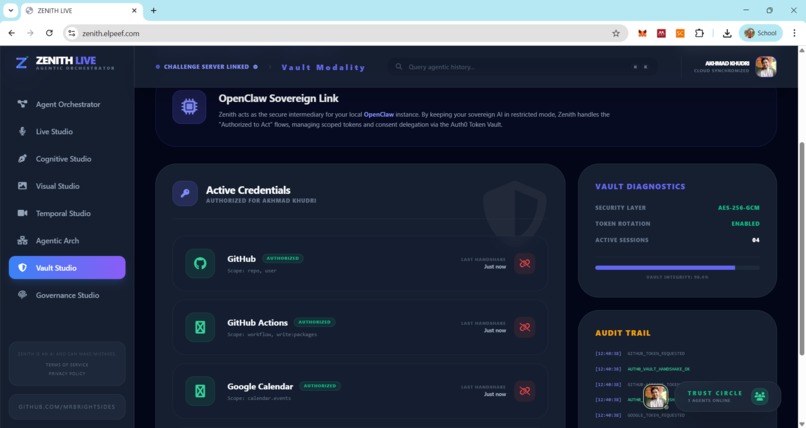The image size is (806, 428).
Task: Open the Akhmad Khudri profile avatar
Action: [765, 67]
